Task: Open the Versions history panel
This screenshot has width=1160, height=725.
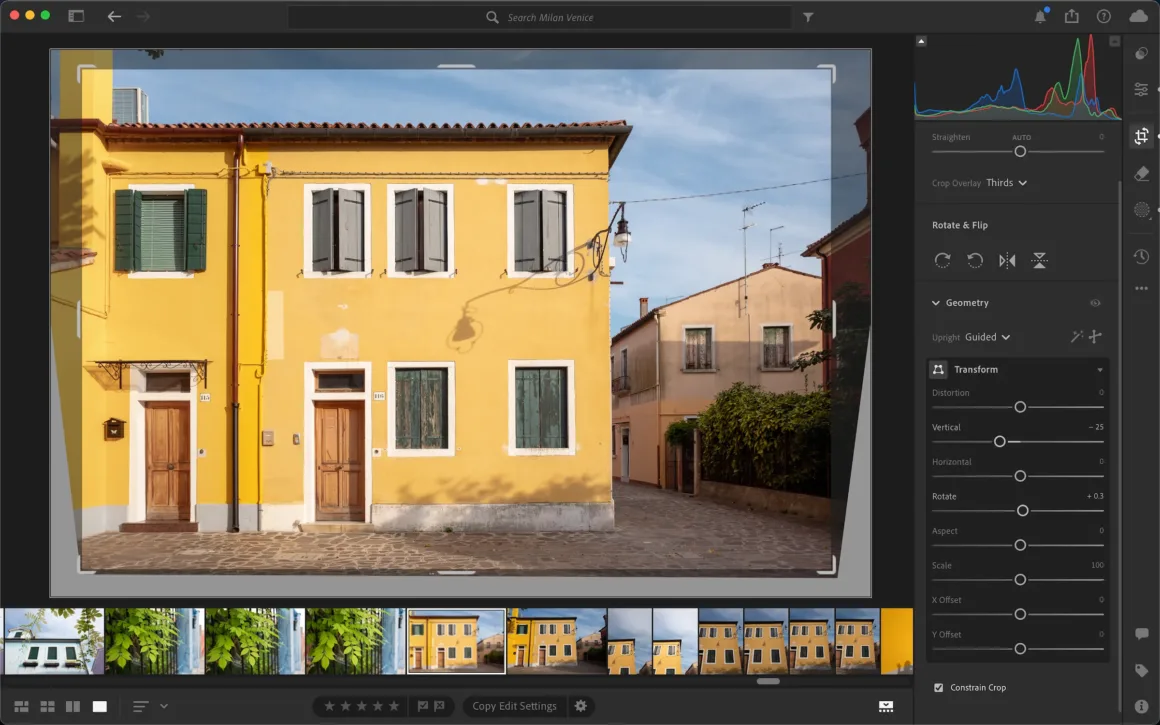Action: pos(1141,257)
